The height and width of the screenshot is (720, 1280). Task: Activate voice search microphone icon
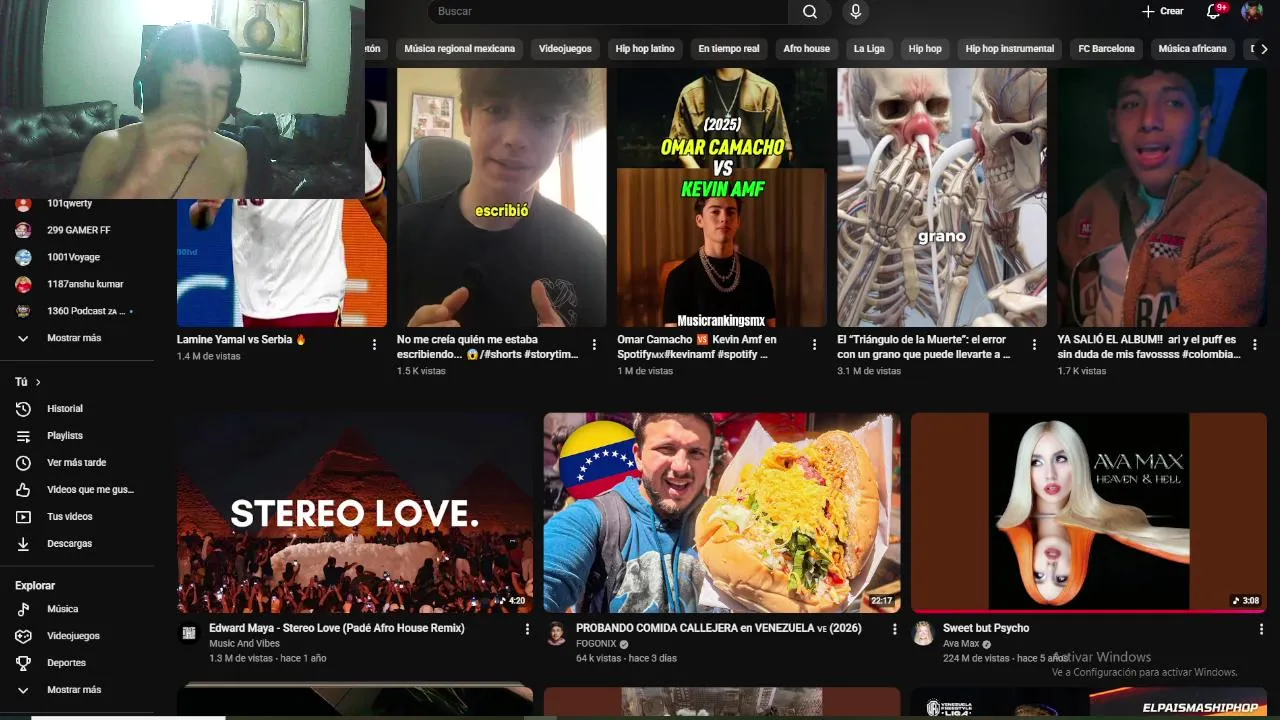point(855,12)
